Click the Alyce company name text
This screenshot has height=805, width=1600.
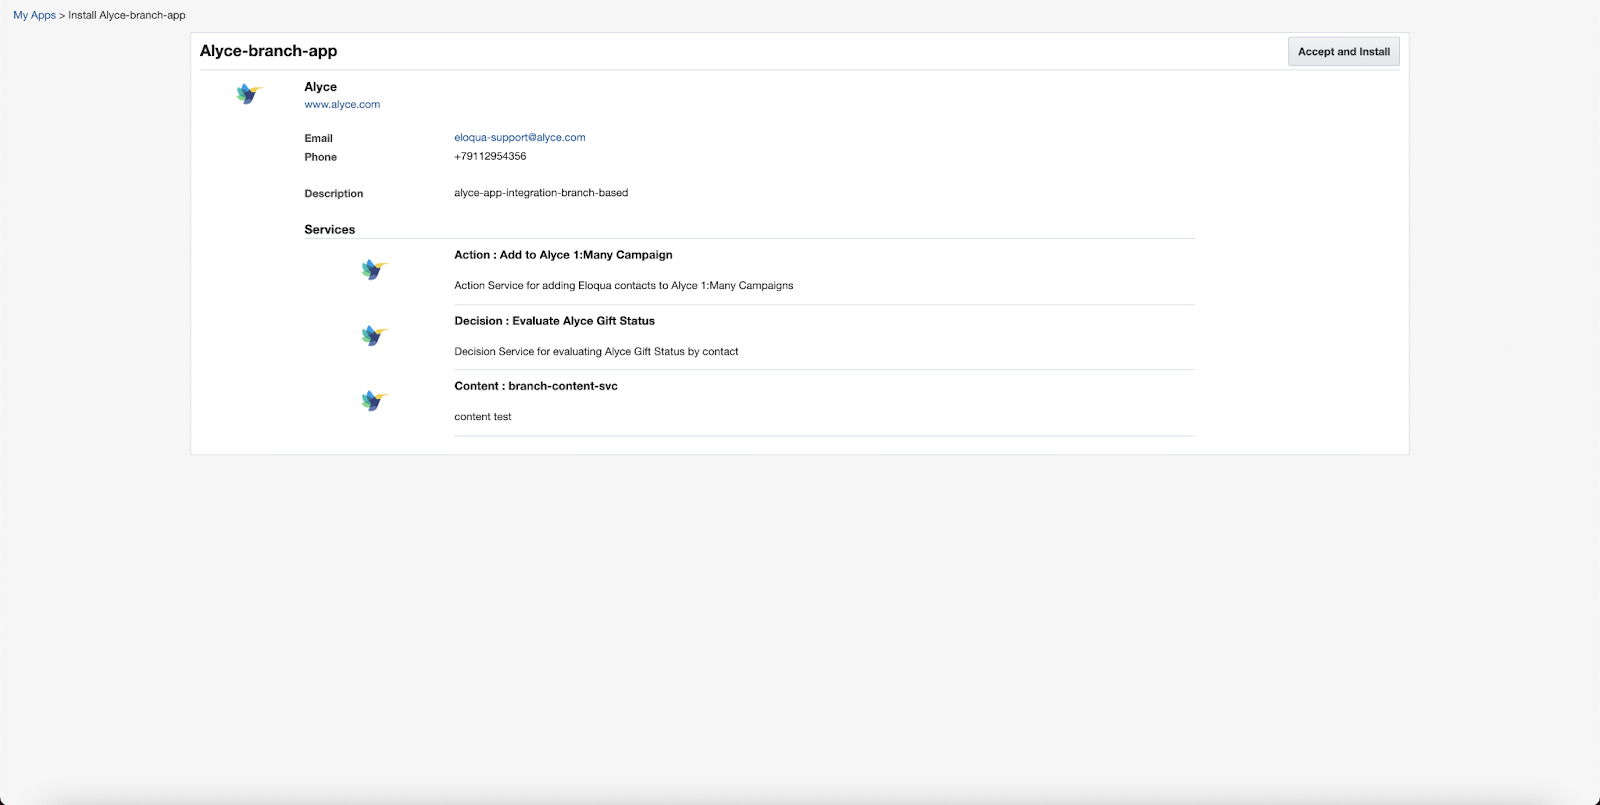point(320,87)
